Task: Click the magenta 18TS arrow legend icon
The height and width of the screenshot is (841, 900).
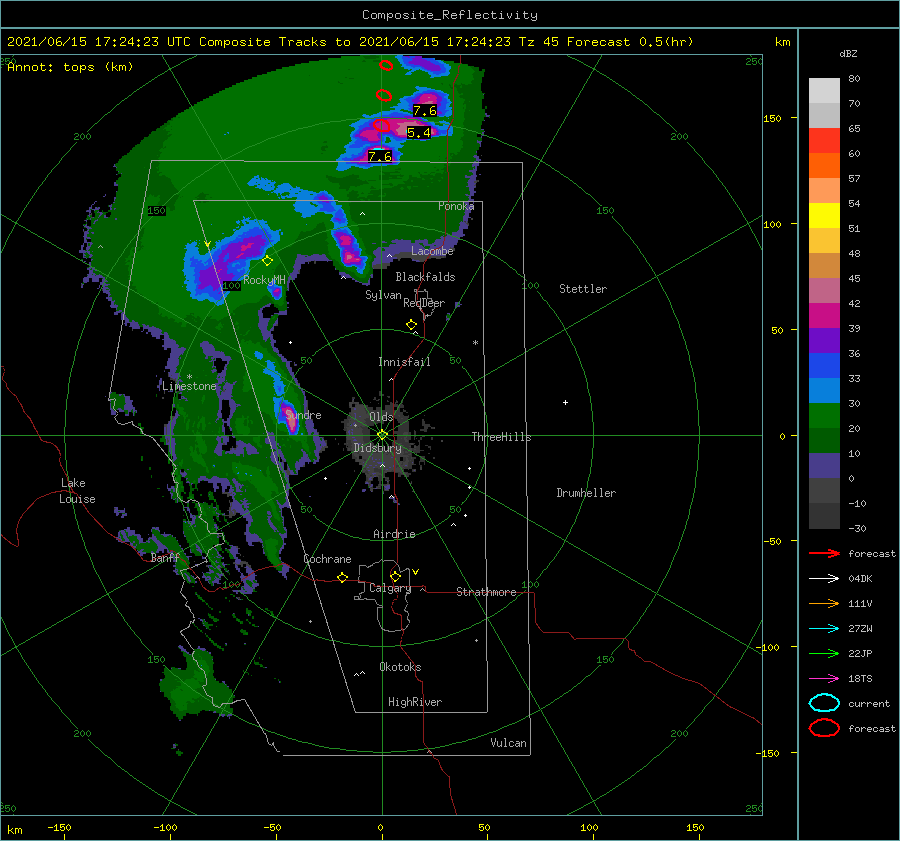Action: click(824, 679)
